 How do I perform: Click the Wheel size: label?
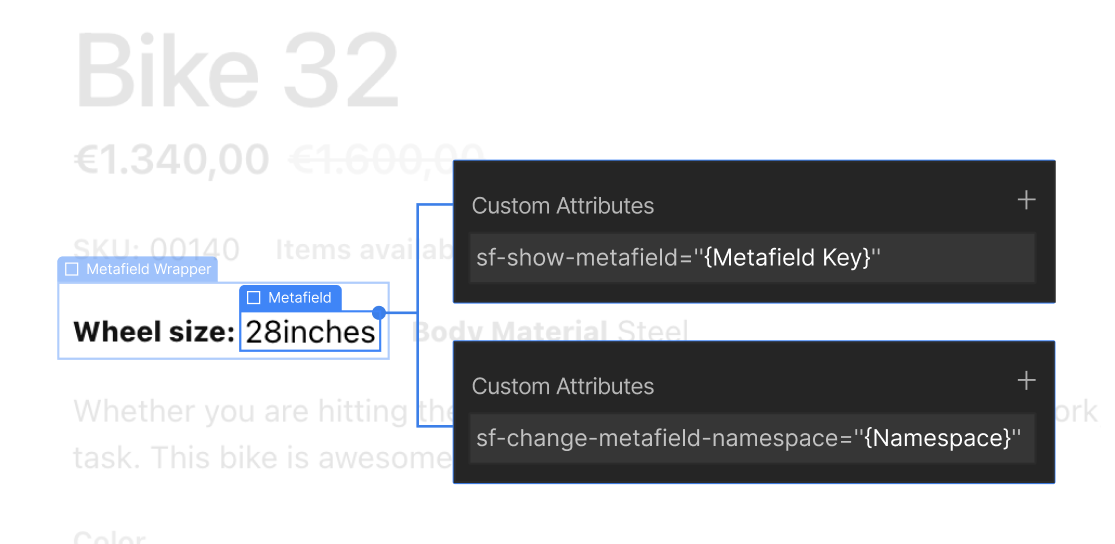pyautogui.click(x=154, y=331)
